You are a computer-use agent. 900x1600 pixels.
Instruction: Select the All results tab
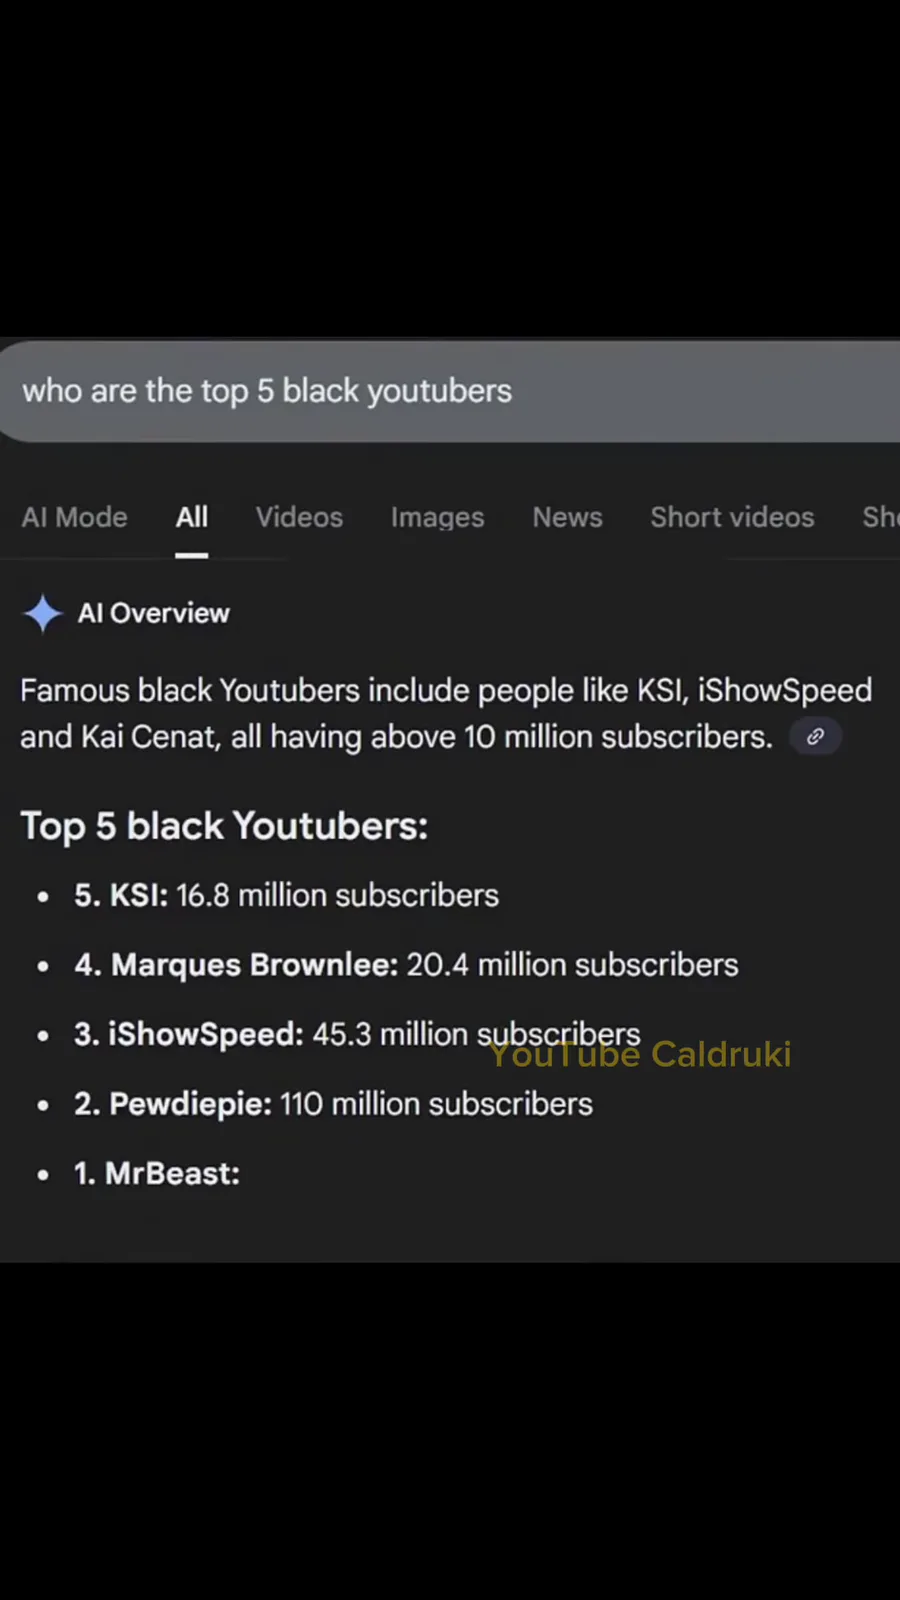pos(192,517)
